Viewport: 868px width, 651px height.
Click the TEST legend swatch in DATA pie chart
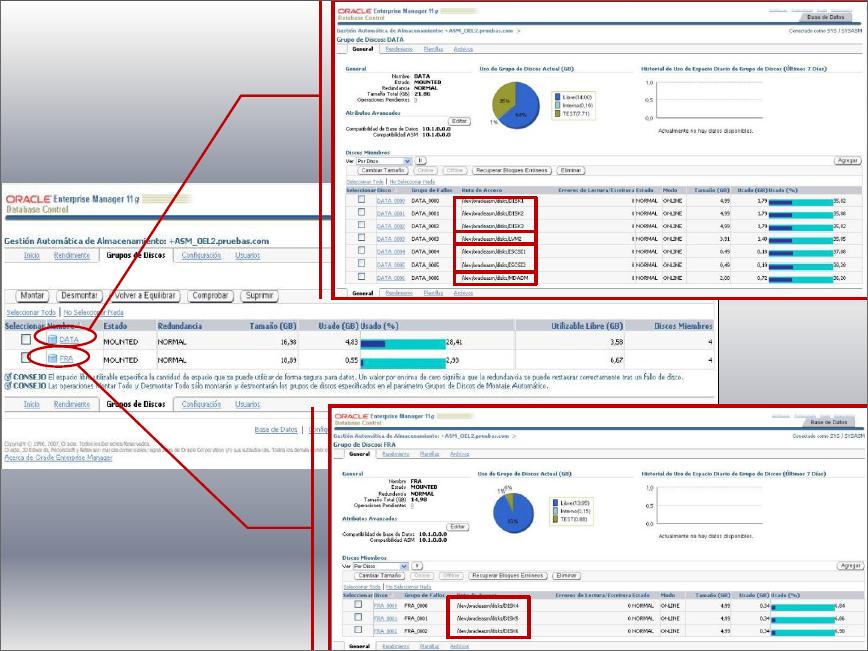(557, 113)
